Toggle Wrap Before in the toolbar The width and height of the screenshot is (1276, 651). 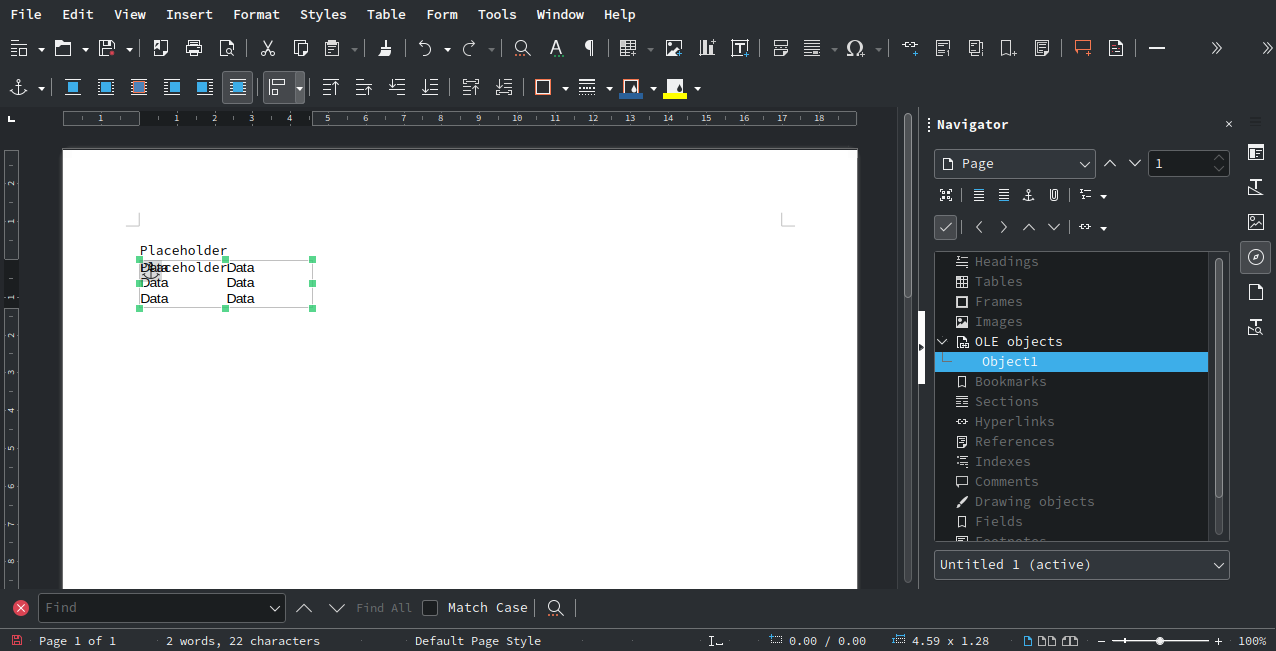(x=172, y=88)
